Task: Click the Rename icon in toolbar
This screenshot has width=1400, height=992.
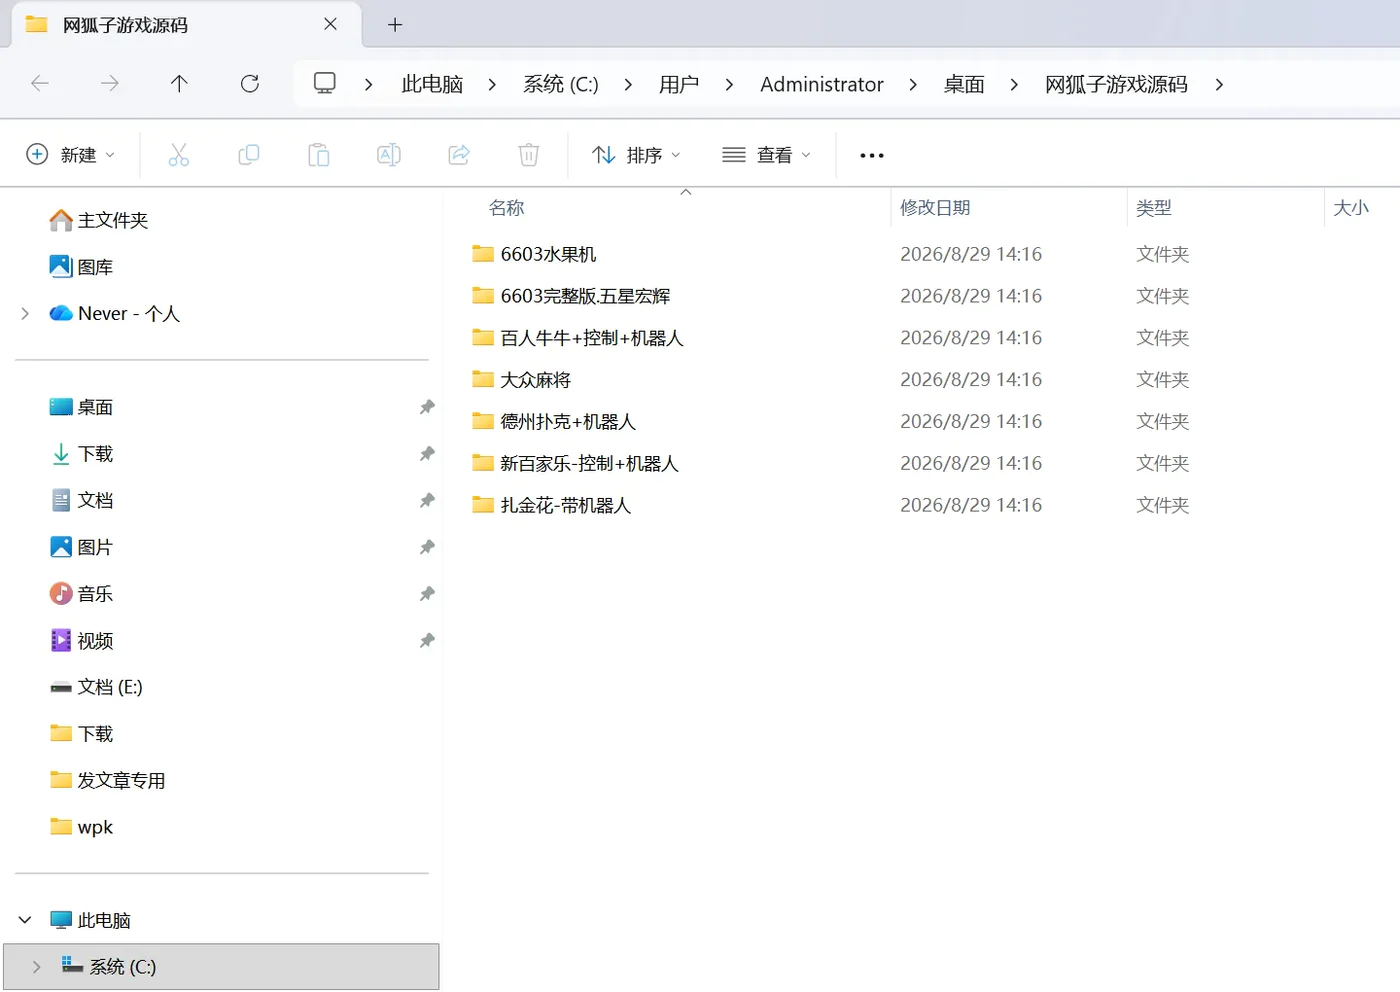Action: pos(389,155)
